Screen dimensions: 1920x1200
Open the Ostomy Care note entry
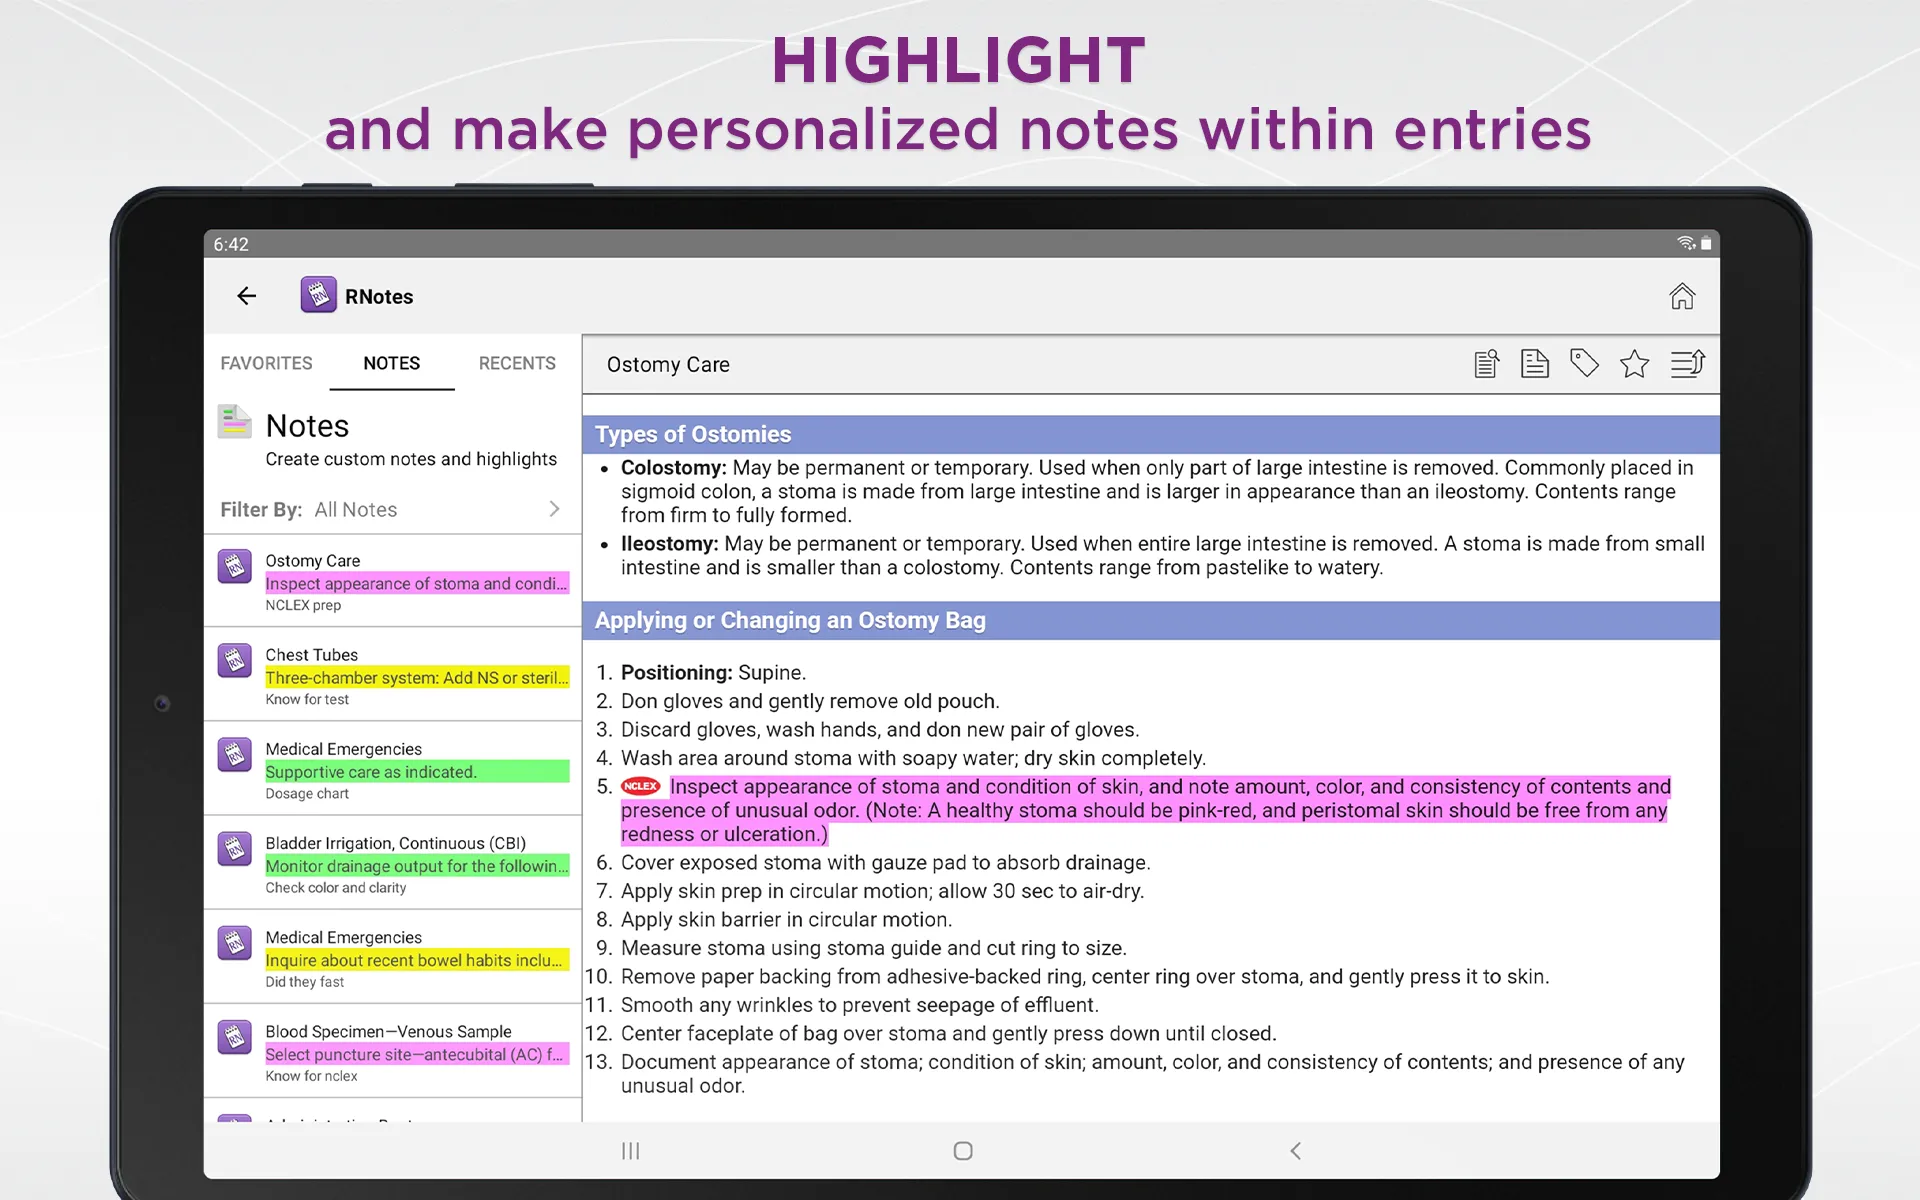[392, 581]
